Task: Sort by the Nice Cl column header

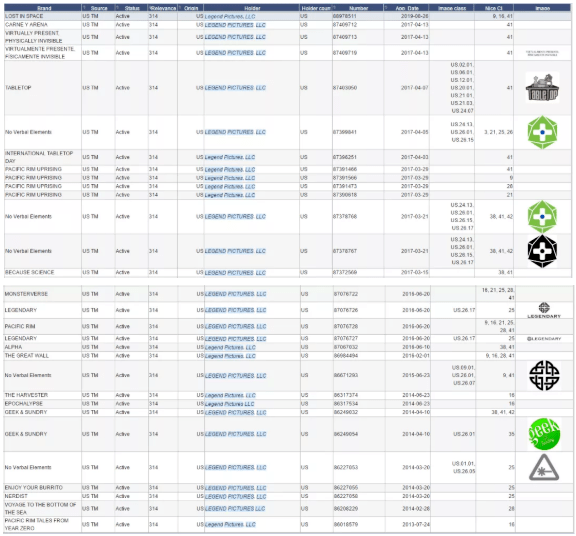Action: (494, 8)
